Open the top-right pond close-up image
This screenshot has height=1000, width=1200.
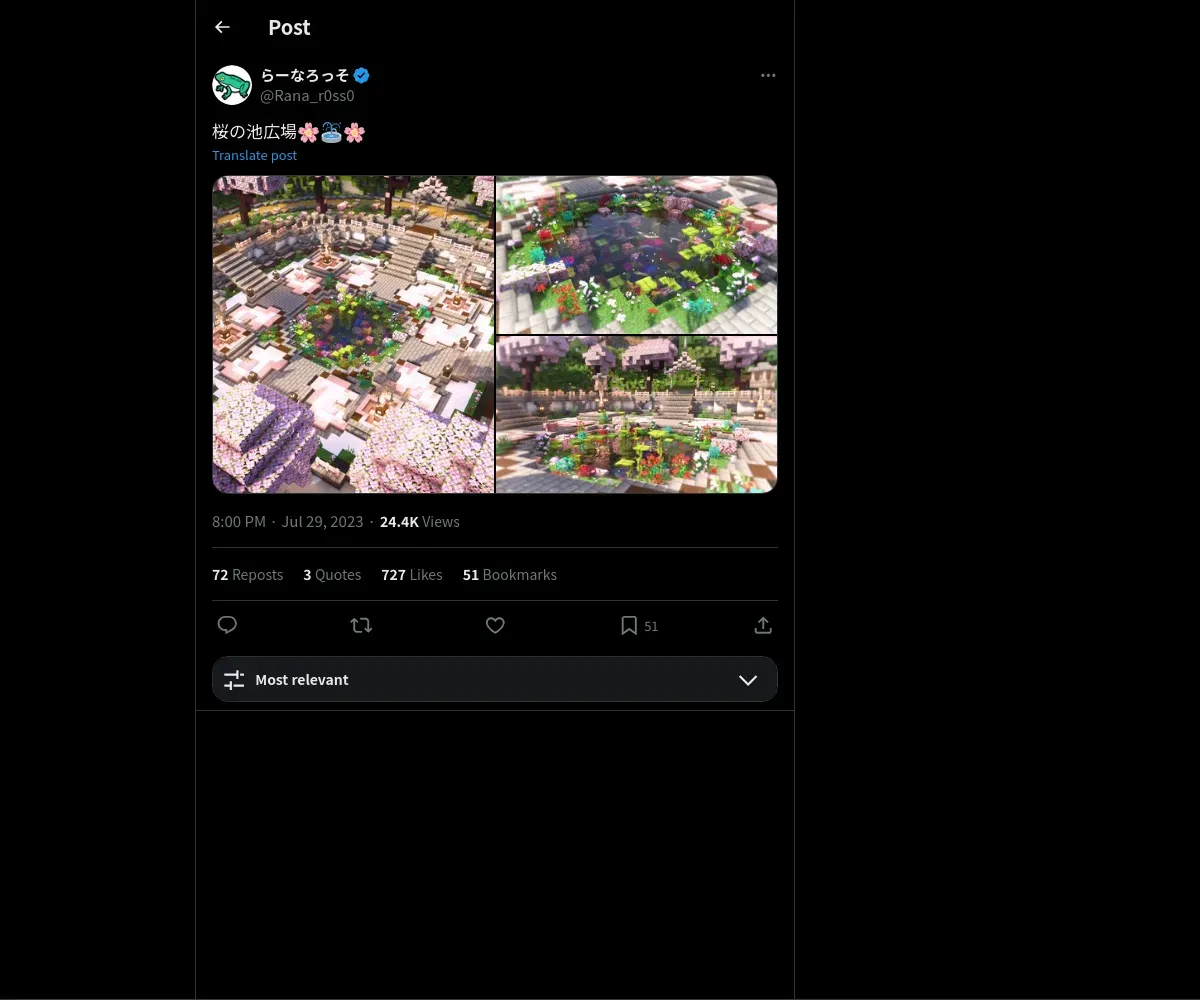click(637, 254)
